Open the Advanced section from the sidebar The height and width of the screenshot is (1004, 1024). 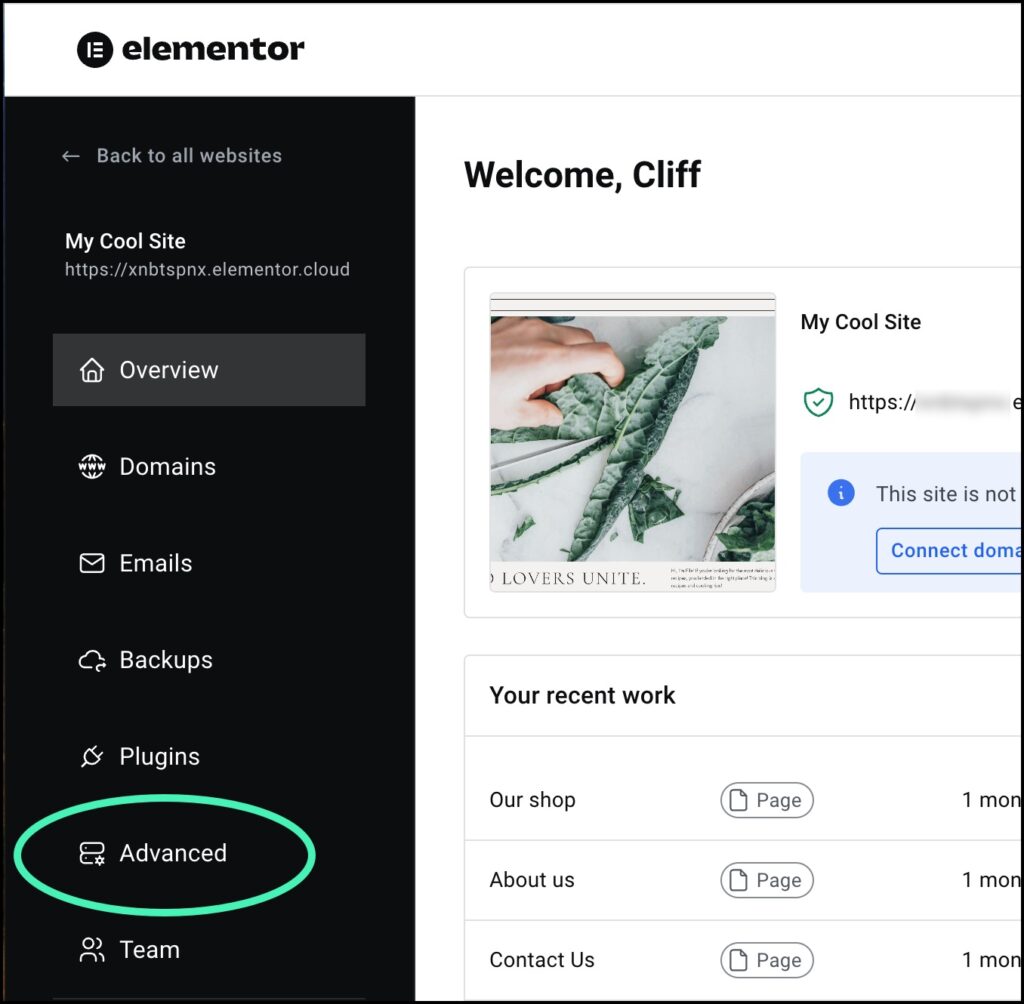(172, 853)
